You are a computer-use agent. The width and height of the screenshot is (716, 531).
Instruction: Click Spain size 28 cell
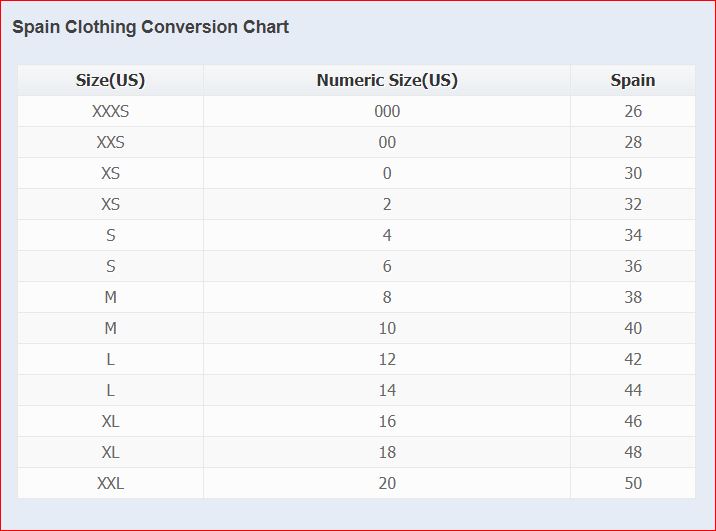click(633, 142)
